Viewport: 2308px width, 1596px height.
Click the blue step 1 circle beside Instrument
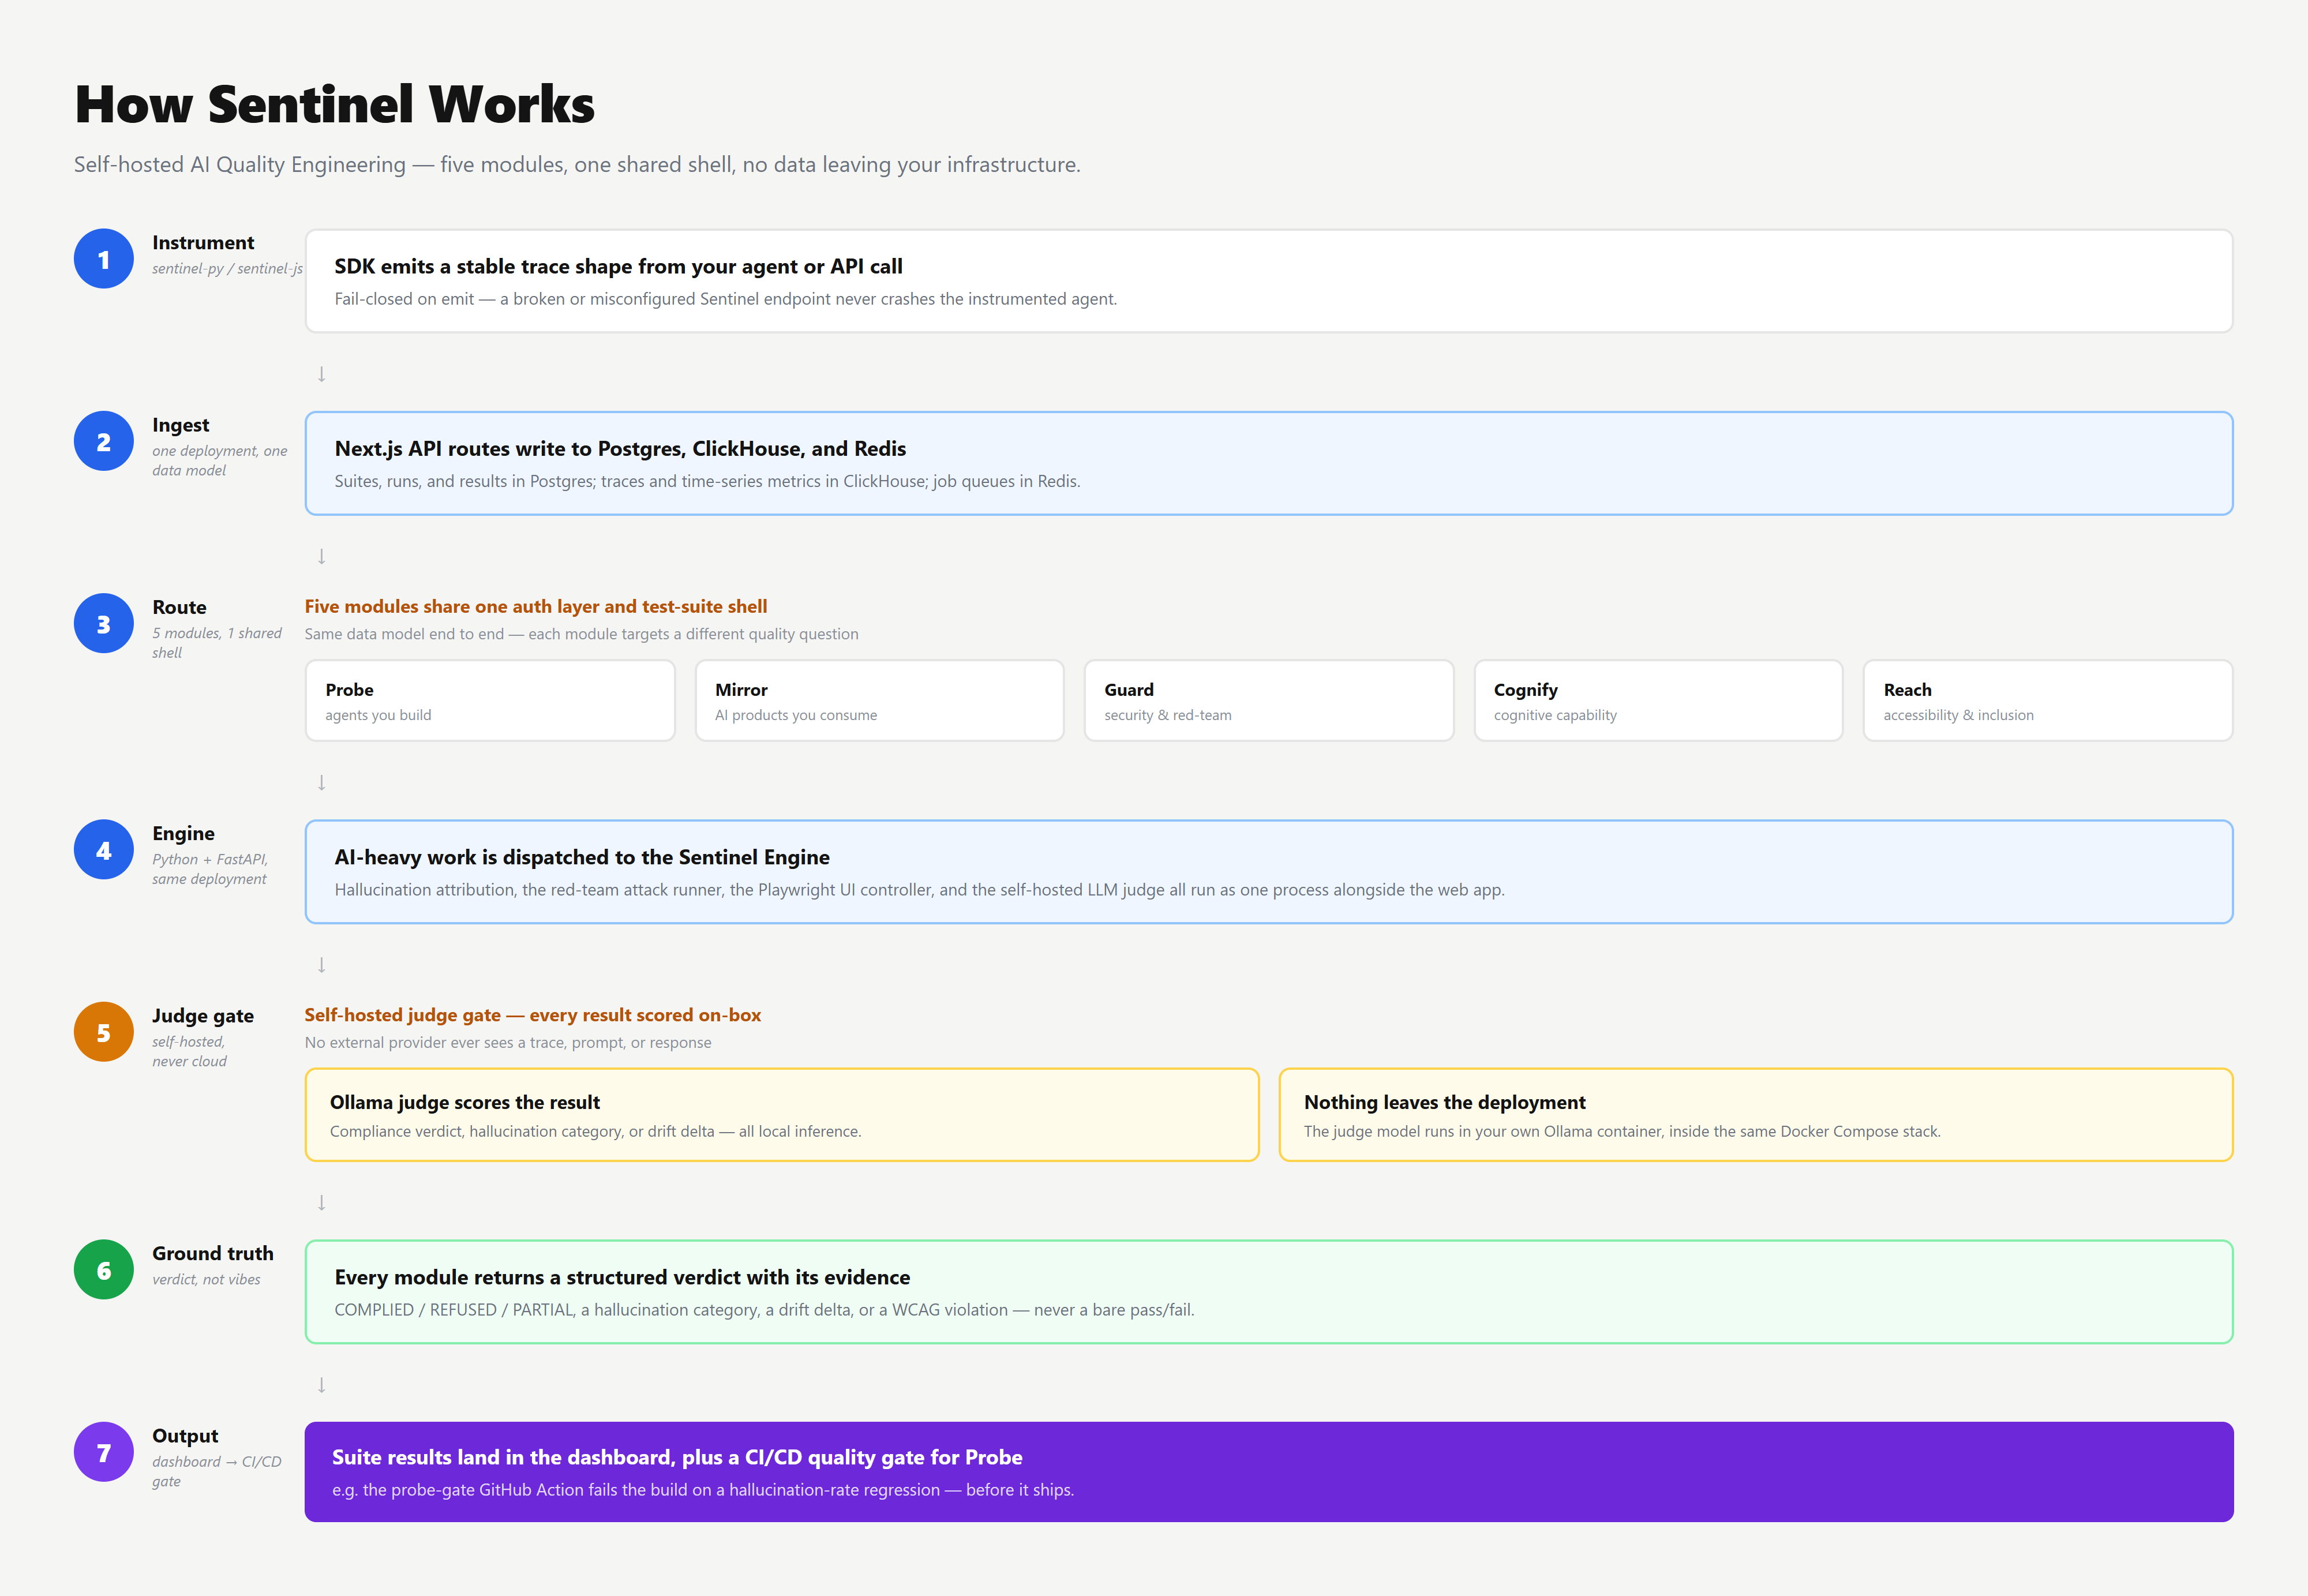pyautogui.click(x=103, y=259)
